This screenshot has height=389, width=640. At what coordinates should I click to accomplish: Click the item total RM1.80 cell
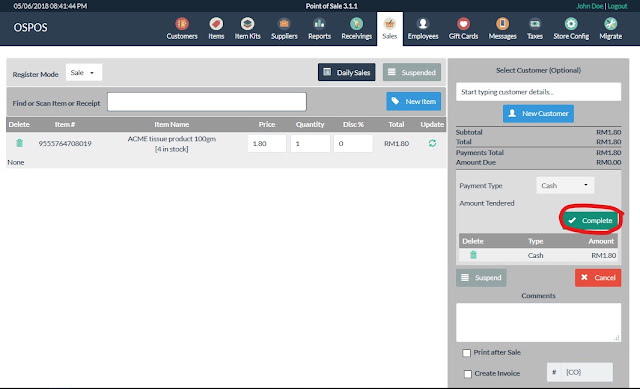[396, 143]
